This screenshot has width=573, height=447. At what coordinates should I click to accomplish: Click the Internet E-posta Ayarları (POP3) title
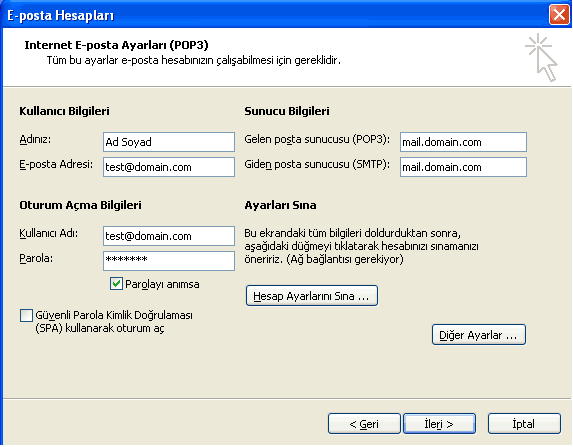point(116,45)
